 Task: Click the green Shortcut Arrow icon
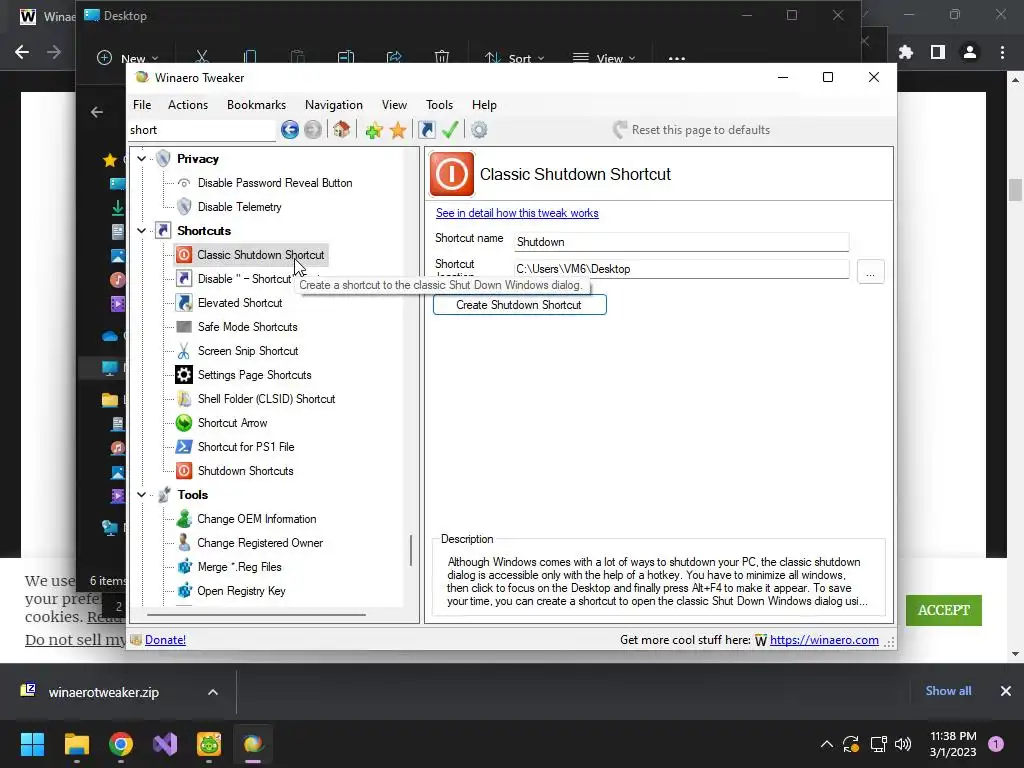(x=184, y=423)
